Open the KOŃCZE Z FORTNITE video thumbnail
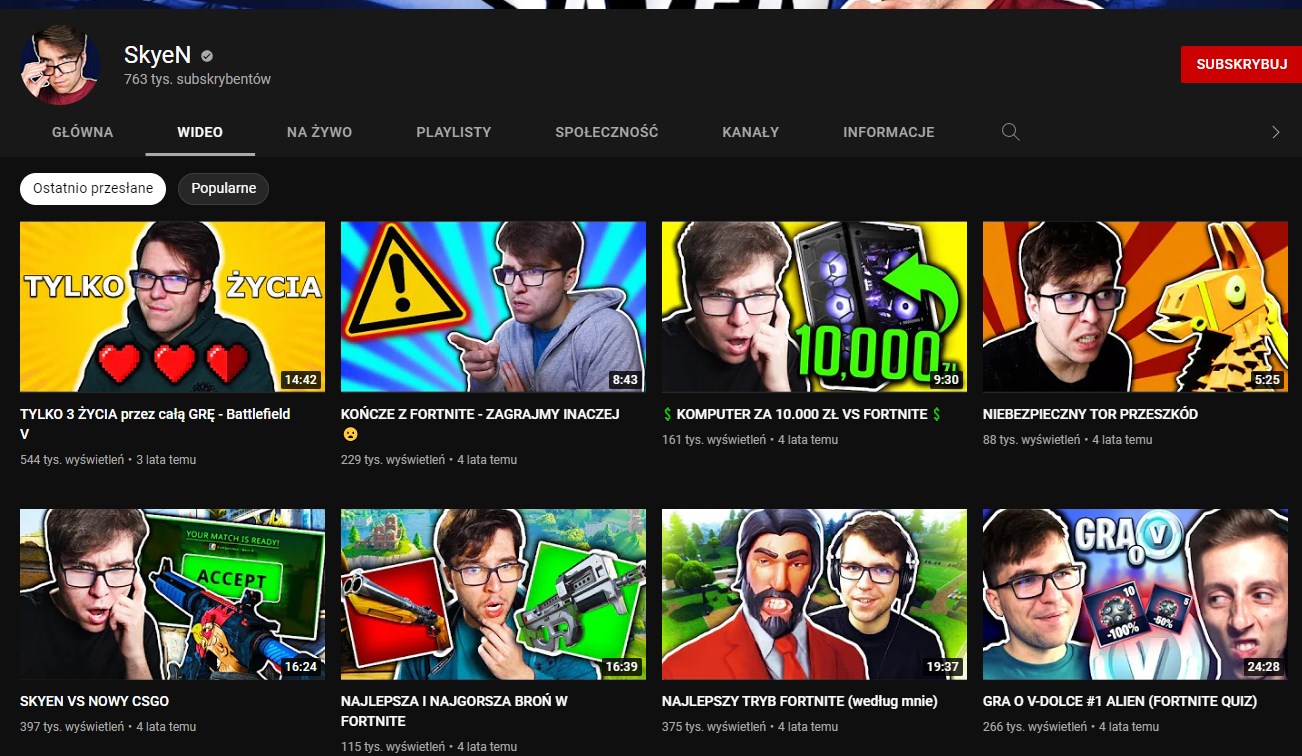Image resolution: width=1302 pixels, height=756 pixels. click(493, 307)
